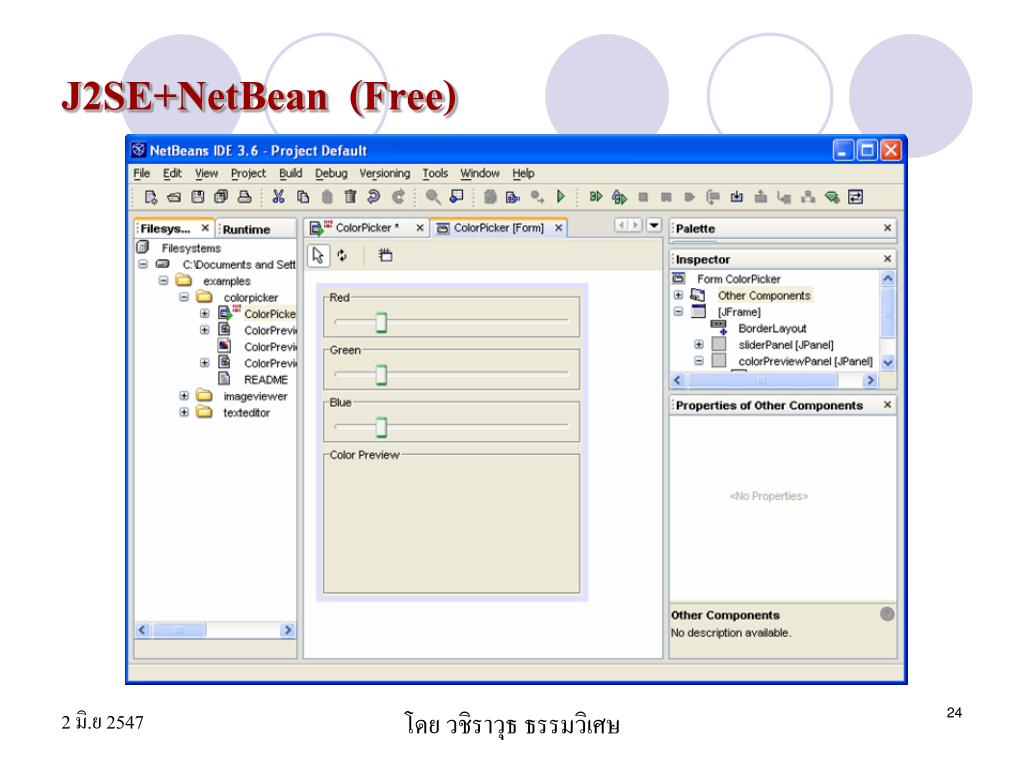Close the Filesystems tab
This screenshot has width=1024, height=768.
pyautogui.click(x=205, y=228)
